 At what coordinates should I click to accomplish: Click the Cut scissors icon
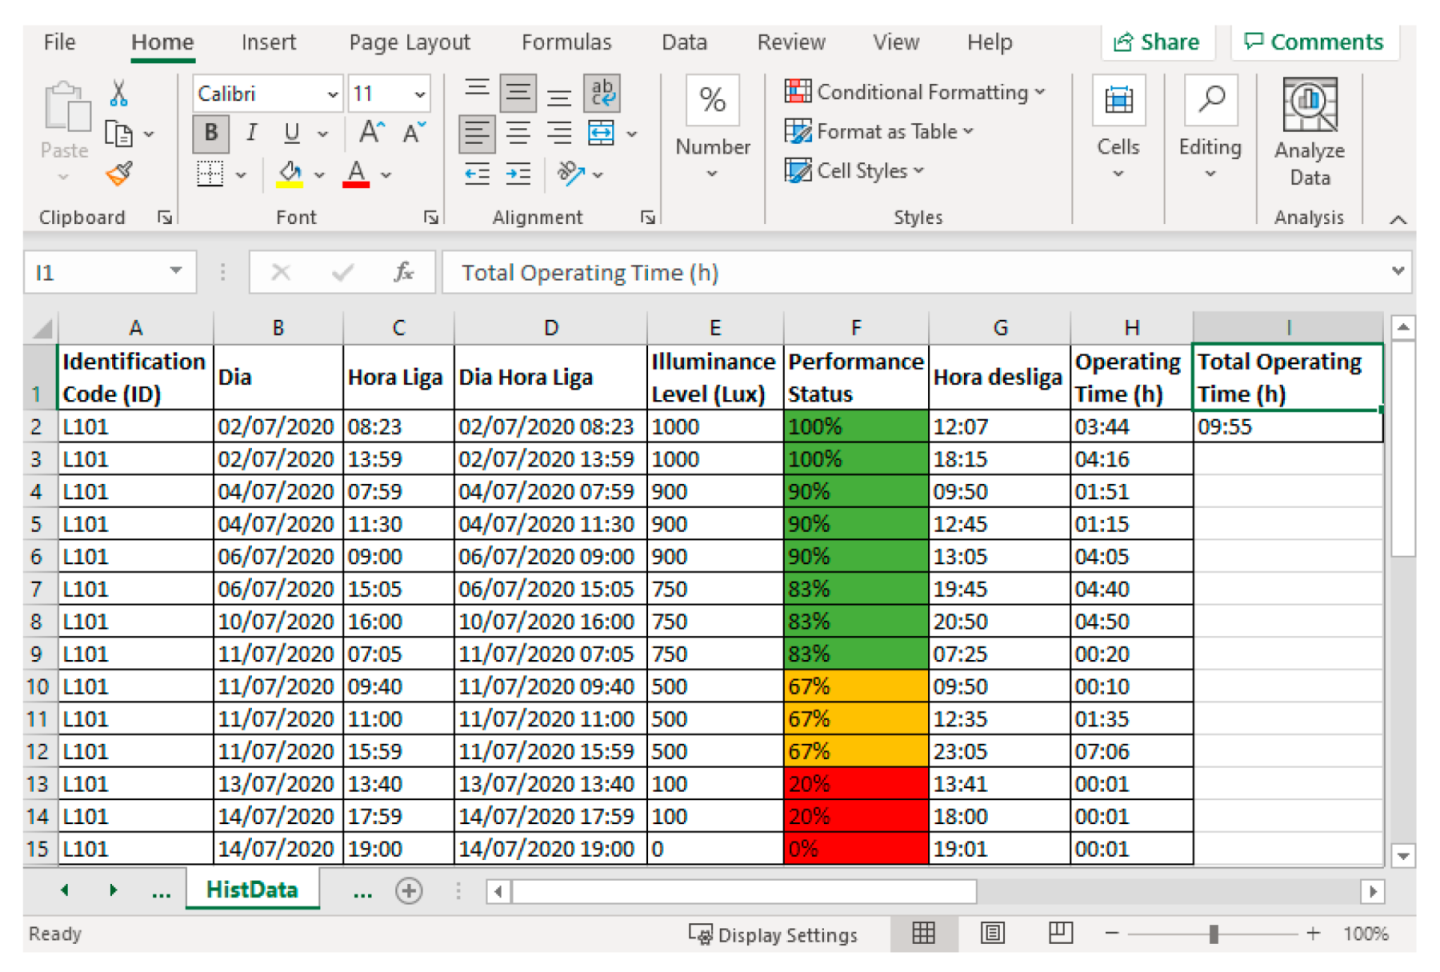[x=118, y=94]
